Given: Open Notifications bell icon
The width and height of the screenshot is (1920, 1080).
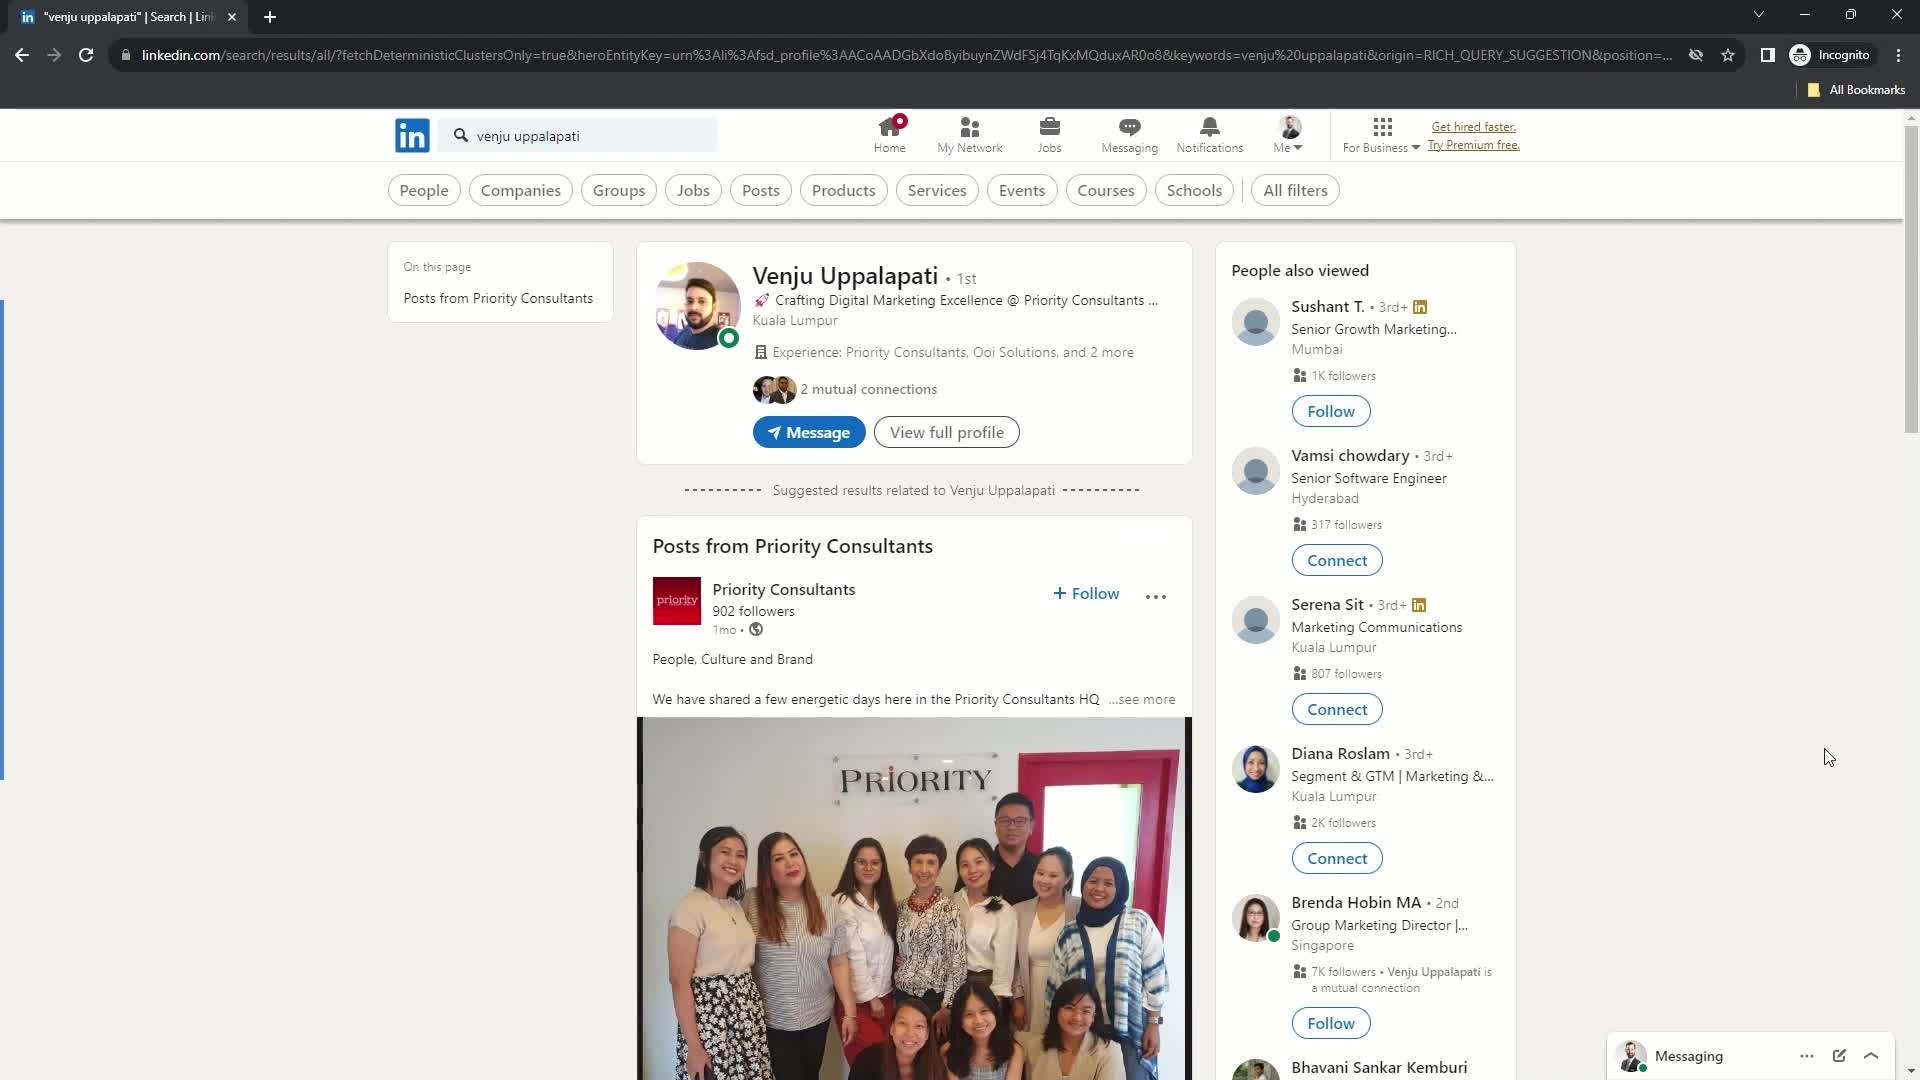Looking at the screenshot, I should click(x=1209, y=135).
